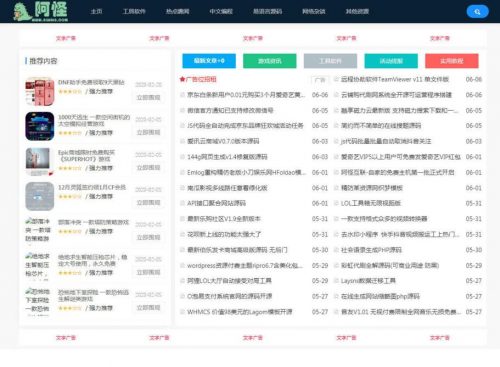
Task: Open the 1000天 space game thumbnail
Action: (x=39, y=126)
